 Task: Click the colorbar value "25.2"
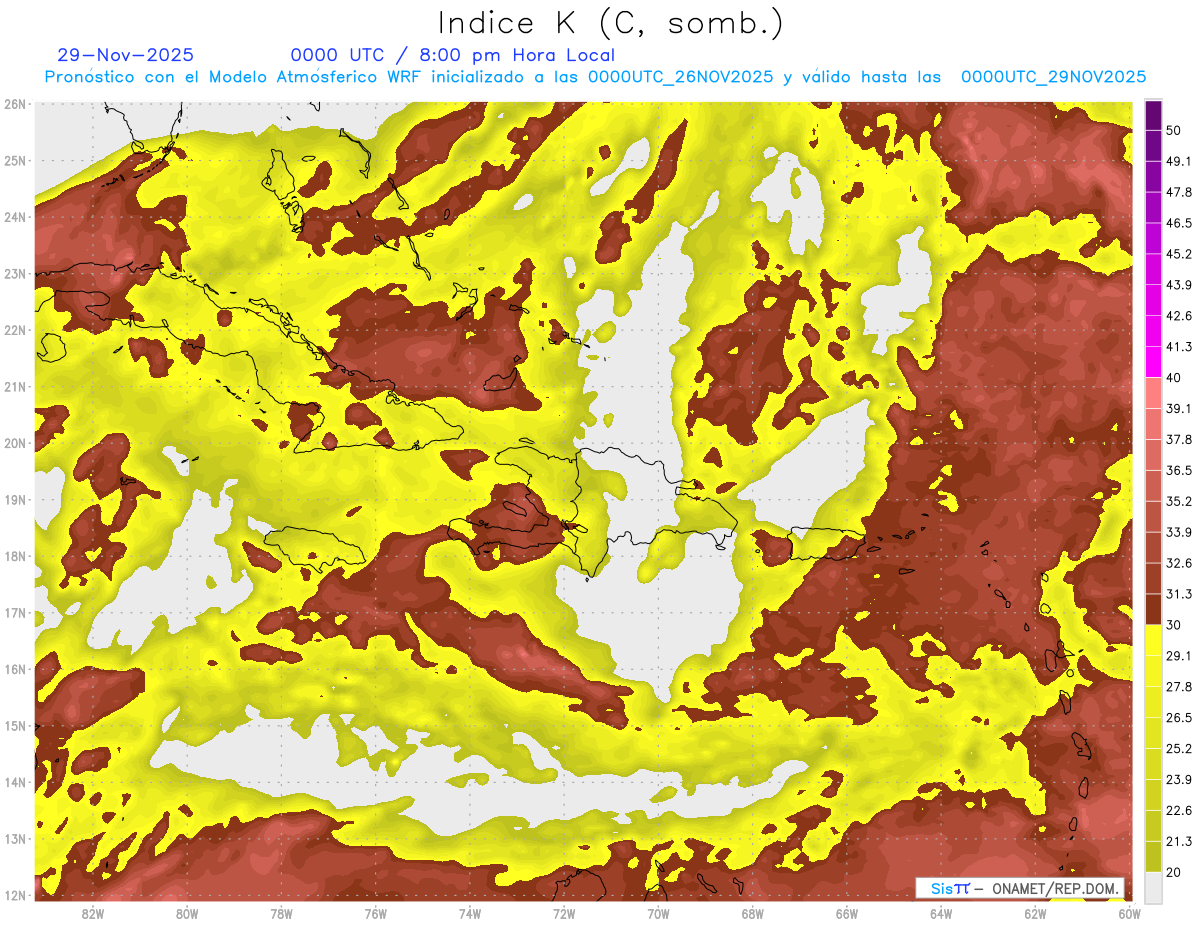[x=1179, y=749]
